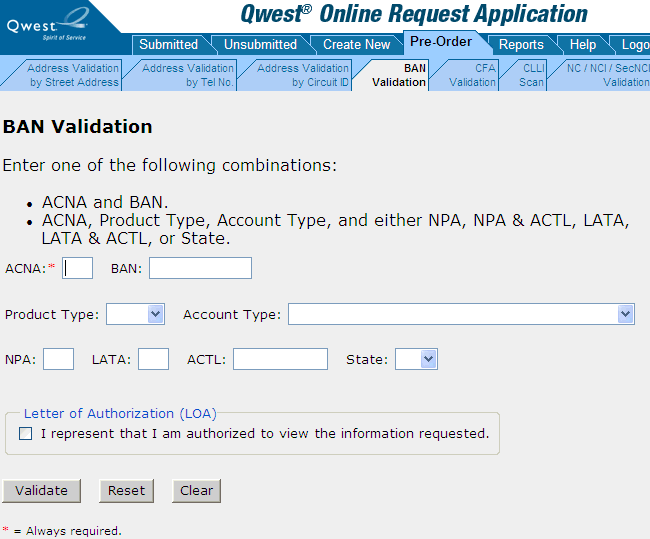Open the CLLI Scan subtab
The height and width of the screenshot is (539, 650).
(x=532, y=75)
